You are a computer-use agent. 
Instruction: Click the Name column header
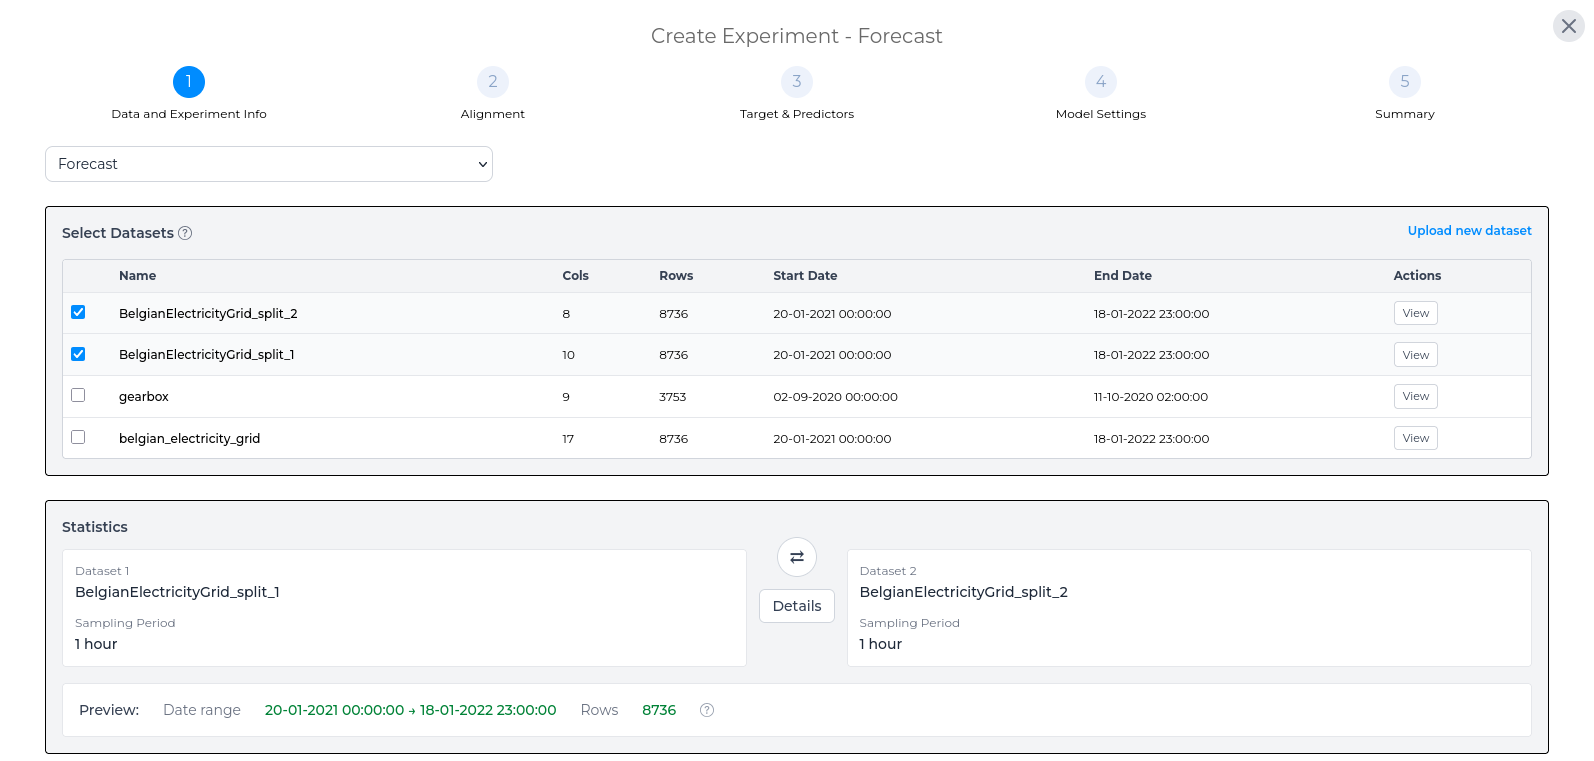click(138, 276)
